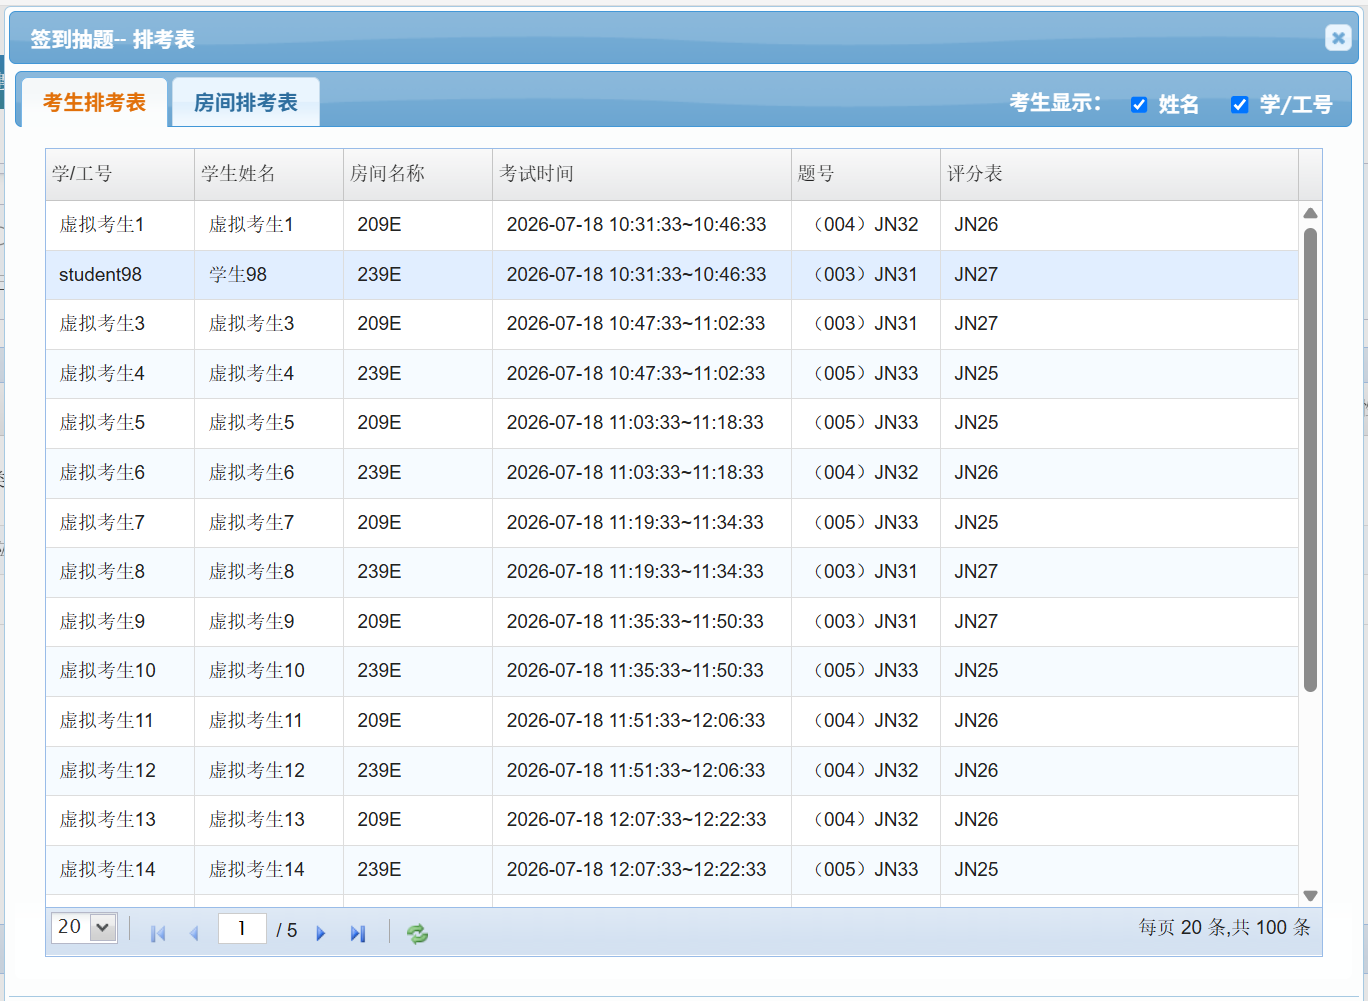The height and width of the screenshot is (1002, 1368).
Task: Click JN25 in the 虚拟考生7 row
Action: pyautogui.click(x=1120, y=523)
